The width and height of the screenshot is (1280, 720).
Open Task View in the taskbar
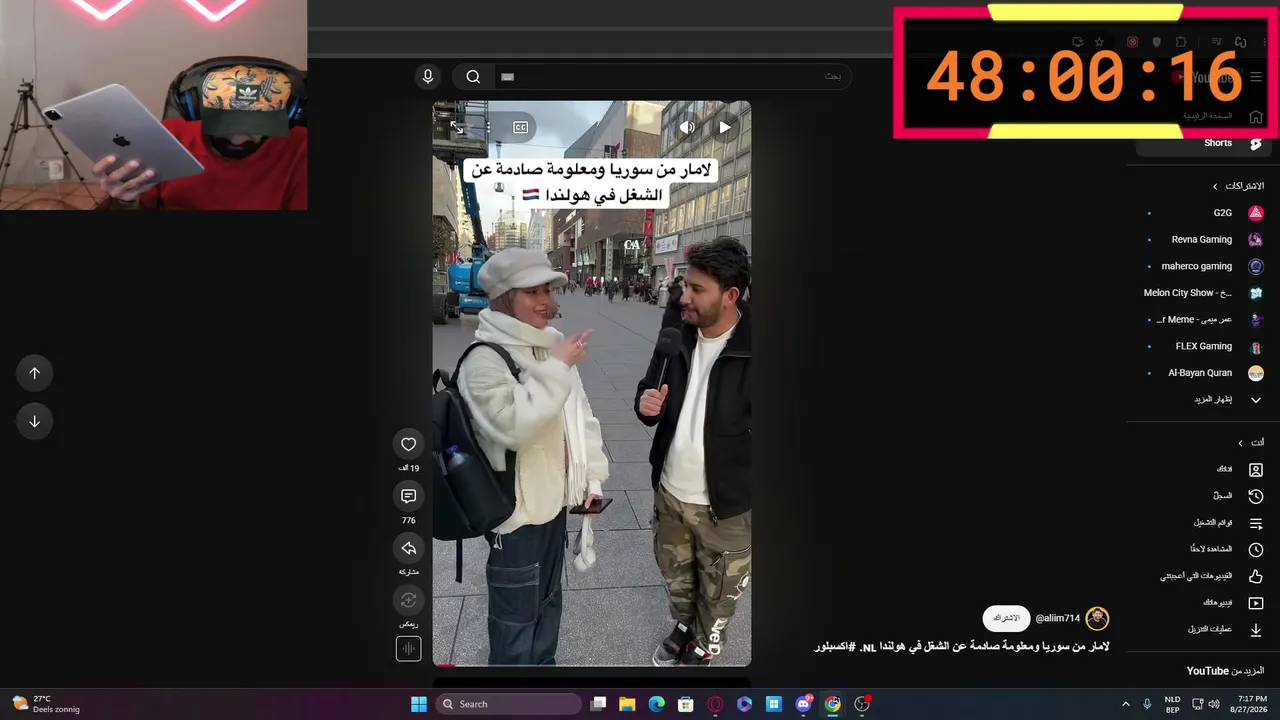(598, 704)
